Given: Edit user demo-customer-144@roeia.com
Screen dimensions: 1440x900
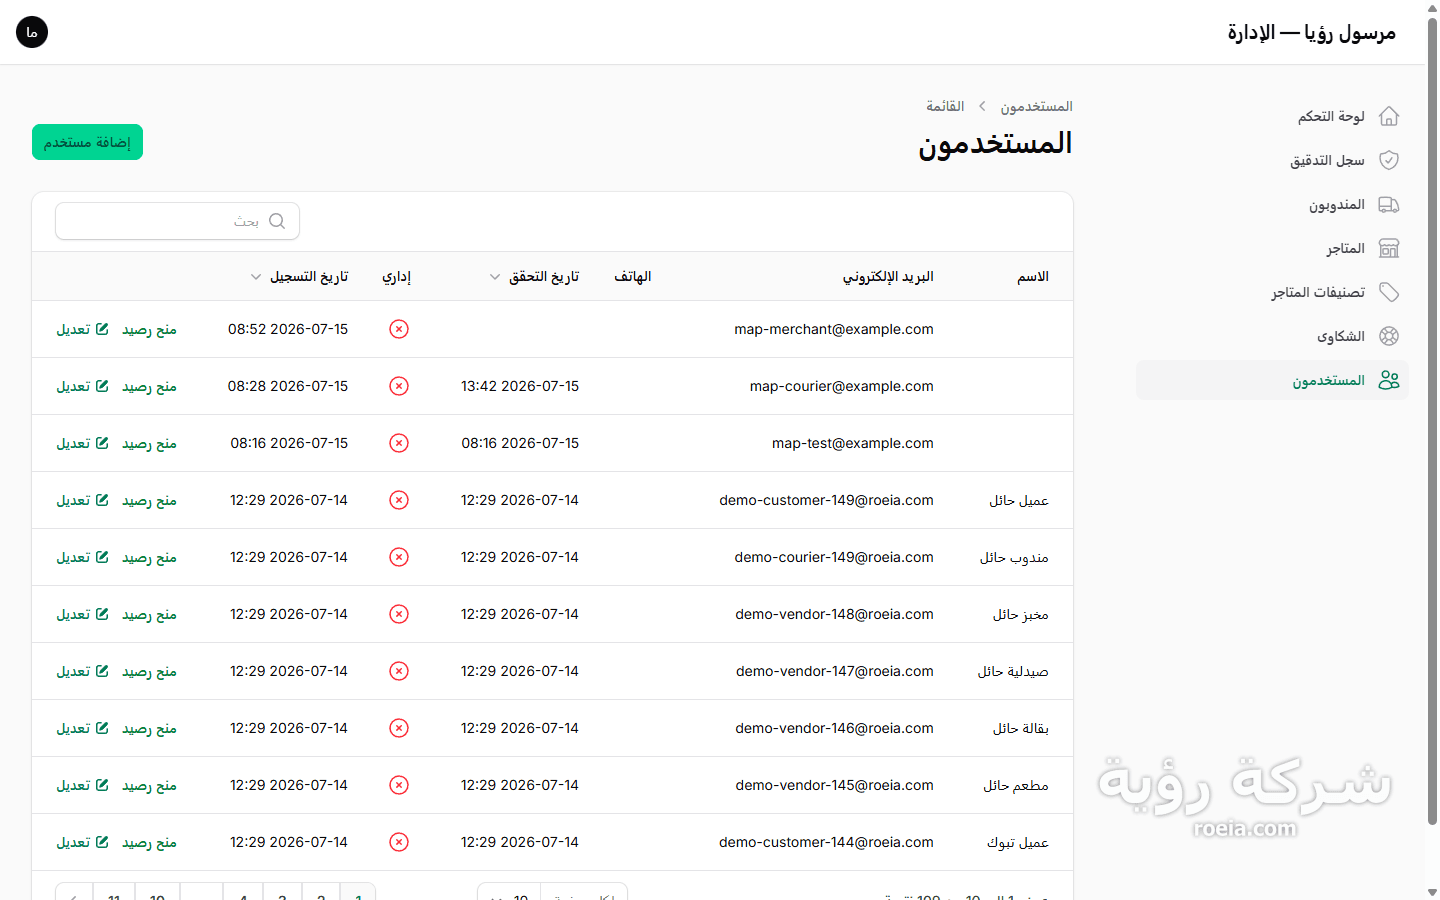Looking at the screenshot, I should pyautogui.click(x=82, y=842).
